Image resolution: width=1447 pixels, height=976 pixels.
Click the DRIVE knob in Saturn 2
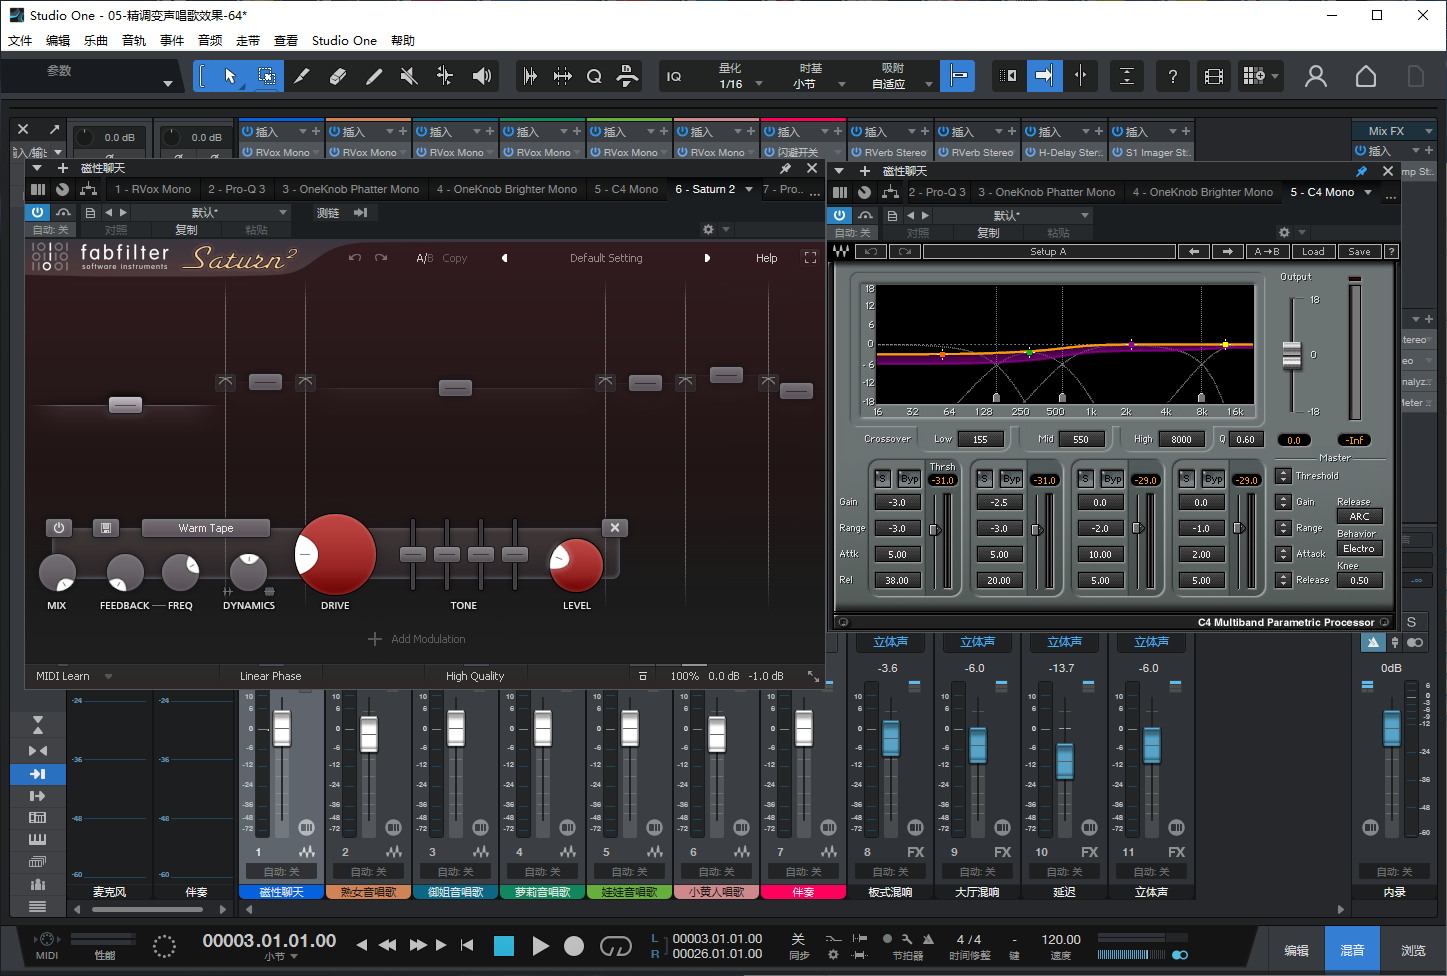335,554
